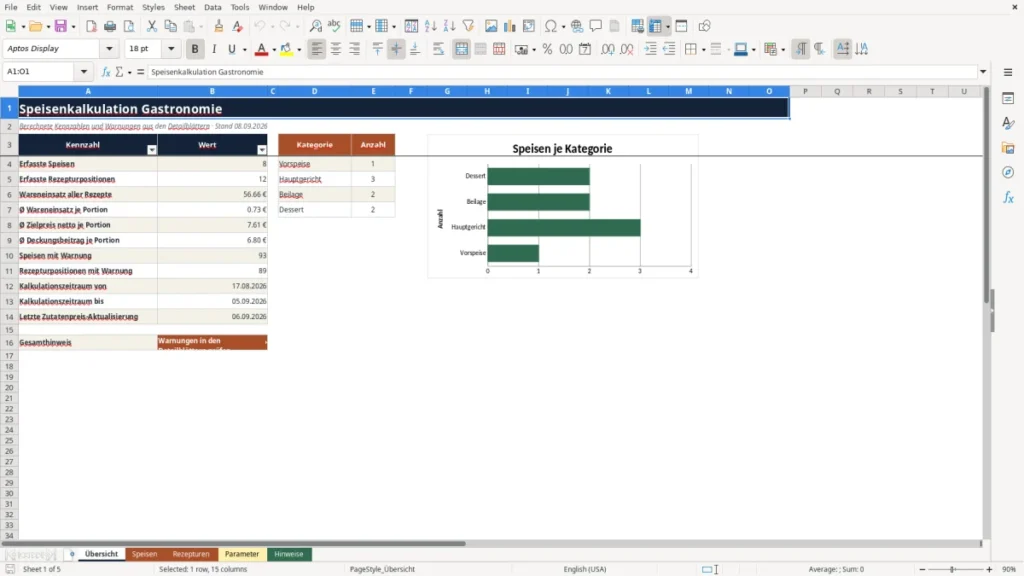Click the Clear Direct Formatting icon
The height and width of the screenshot is (576, 1024).
[238, 26]
